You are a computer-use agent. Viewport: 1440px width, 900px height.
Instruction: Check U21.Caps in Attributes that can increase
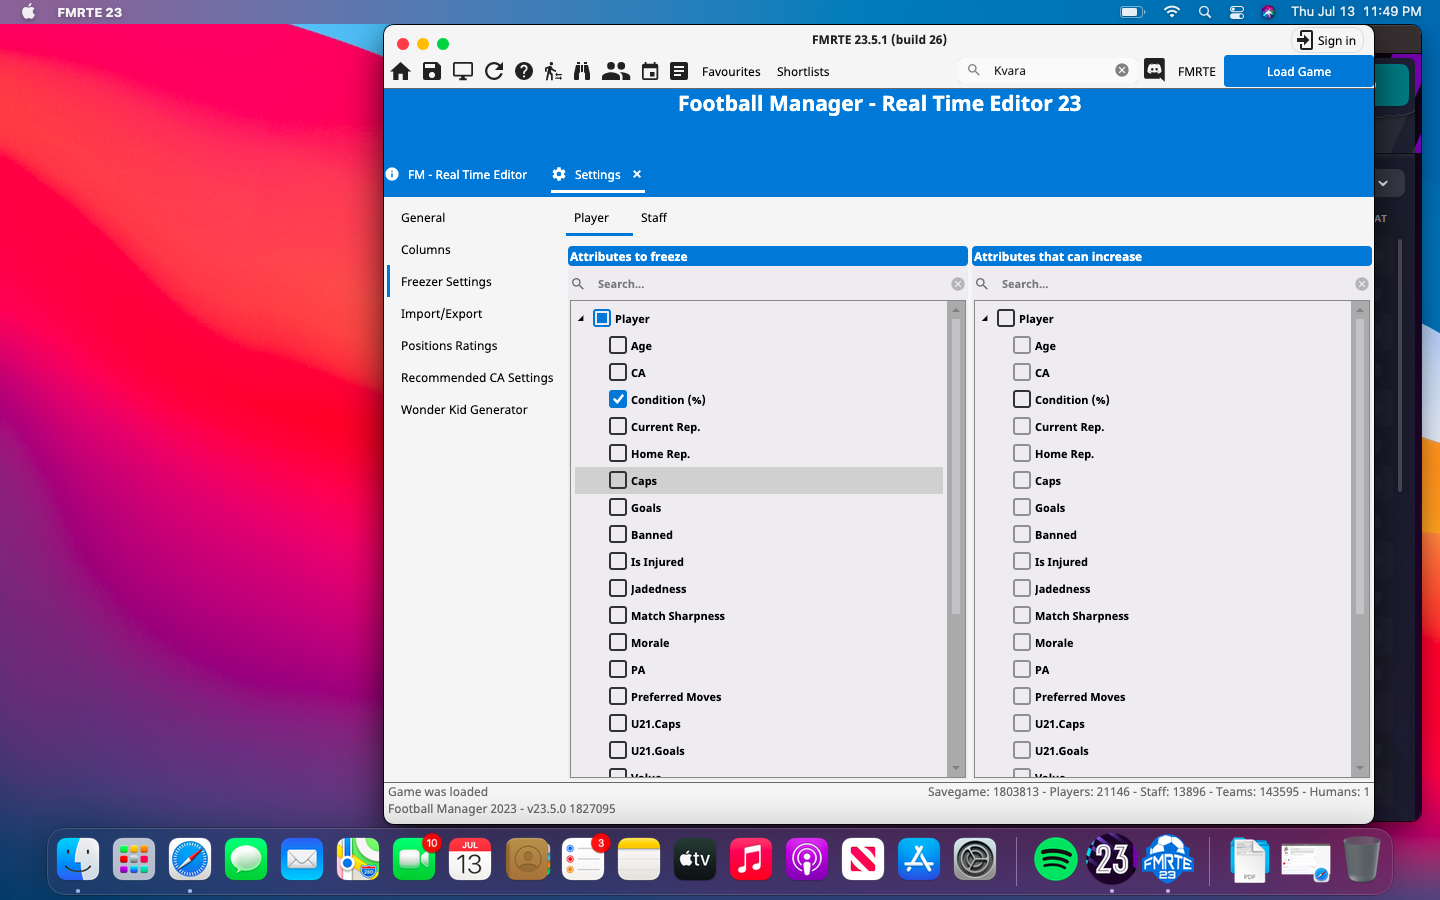[x=1022, y=723]
